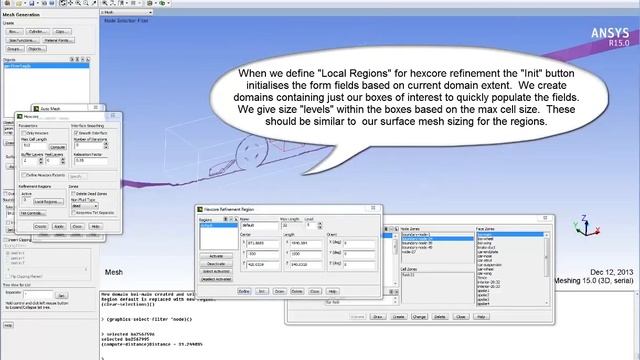Click the save (floppy disk) toolbar icon
Viewport: 640px width, 360px height.
click(31, 3)
